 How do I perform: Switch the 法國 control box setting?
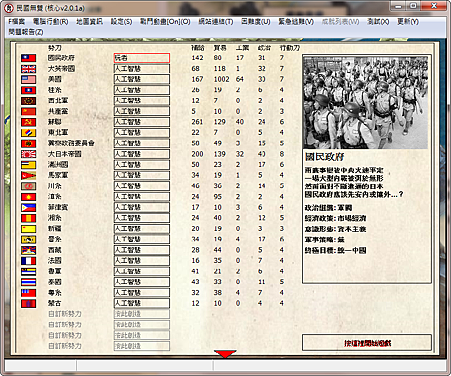[142, 261]
